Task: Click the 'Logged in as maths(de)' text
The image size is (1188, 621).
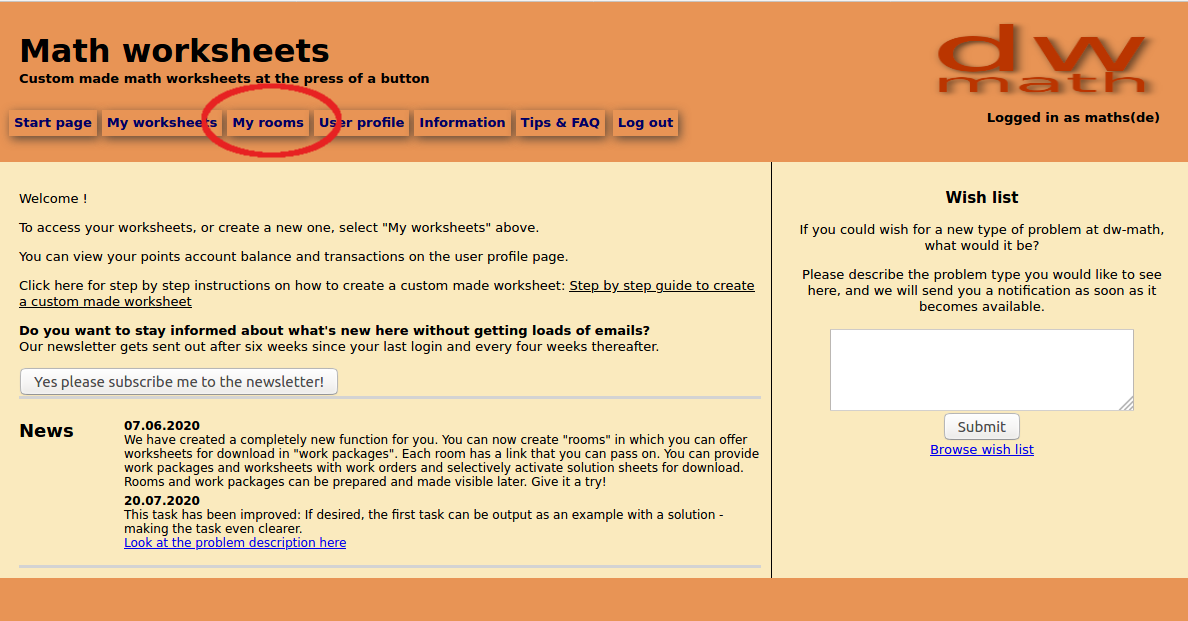Action: tap(1073, 117)
